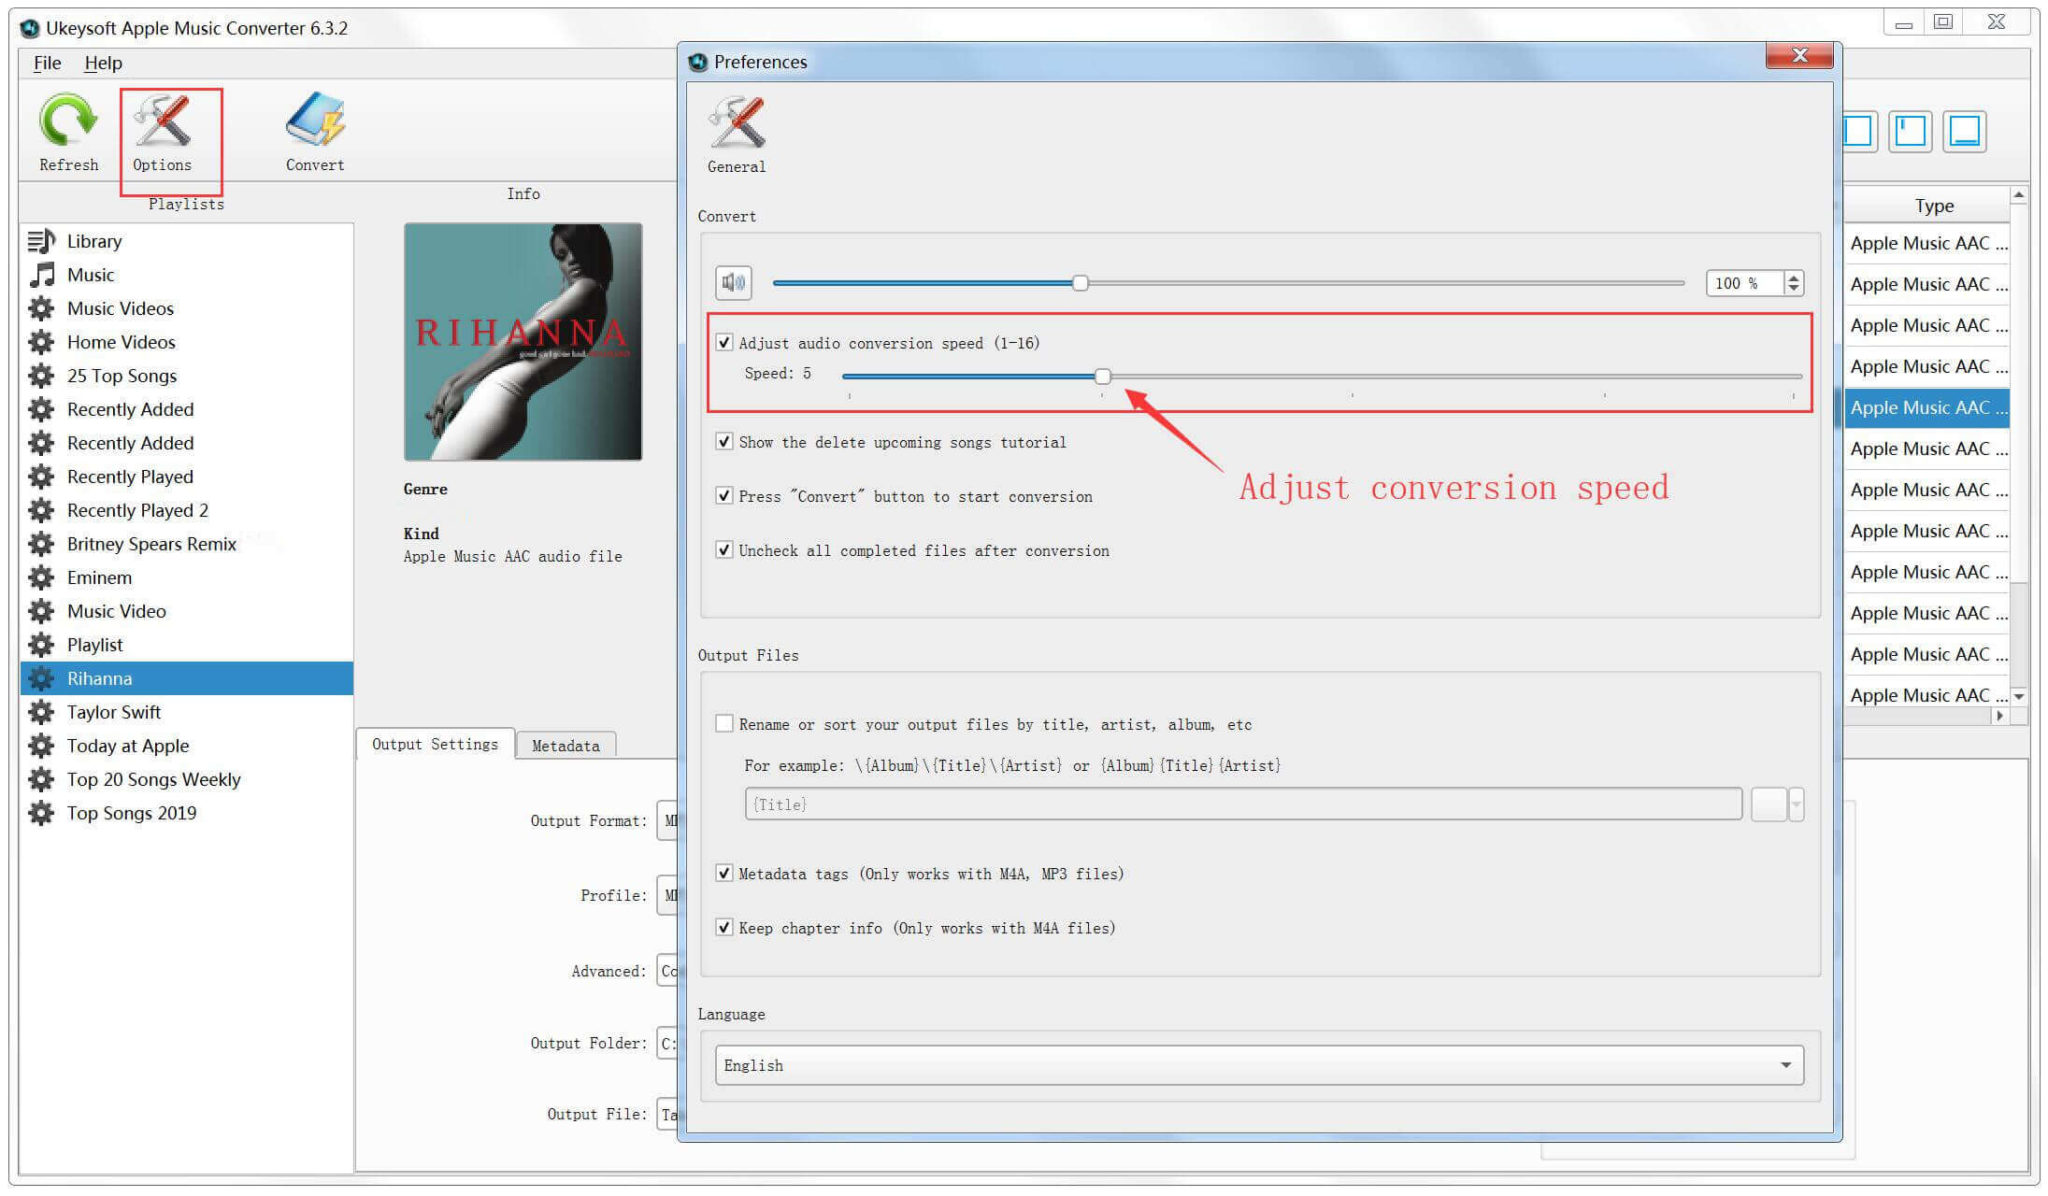
Task: Switch to the Metadata tab
Action: [x=565, y=745]
